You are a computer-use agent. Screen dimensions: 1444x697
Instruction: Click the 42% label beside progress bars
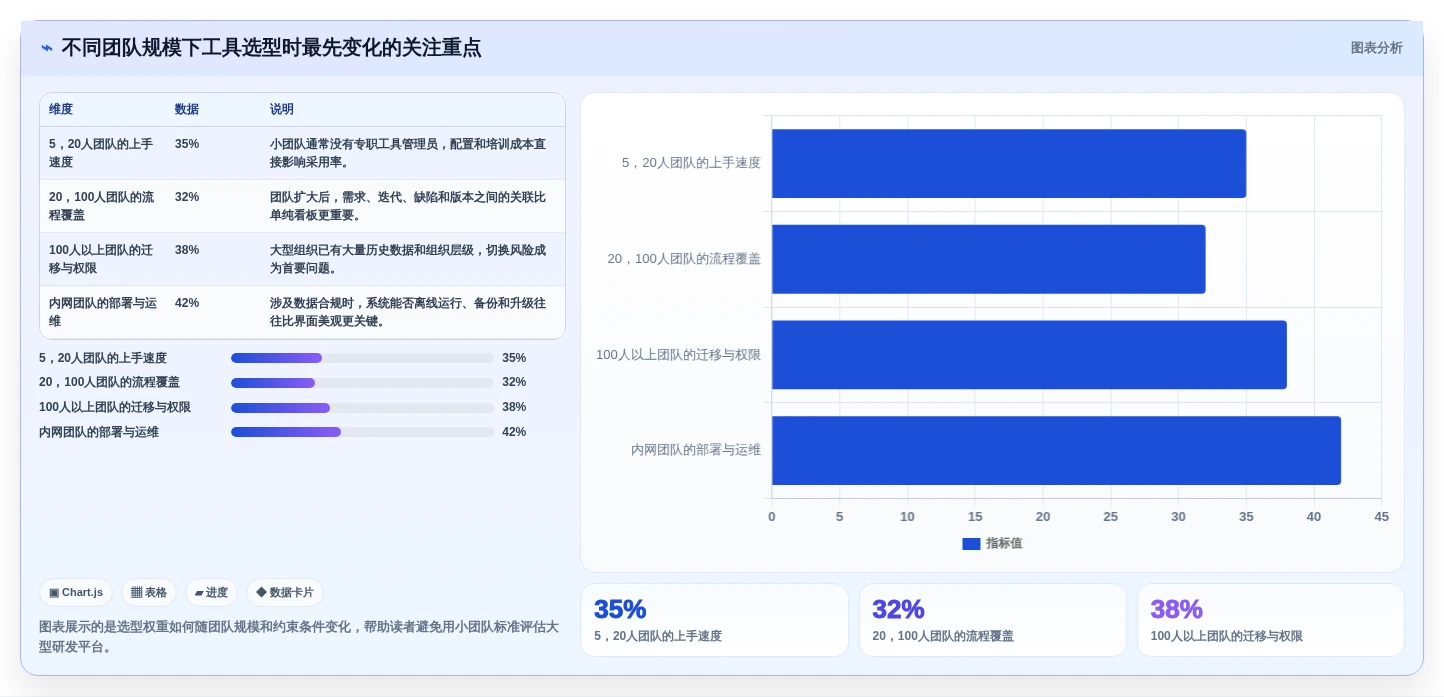click(x=514, y=432)
